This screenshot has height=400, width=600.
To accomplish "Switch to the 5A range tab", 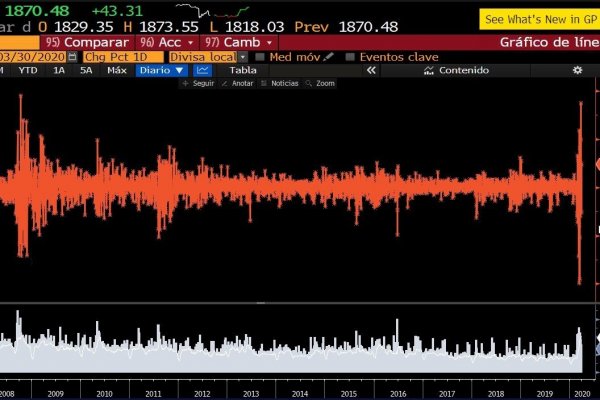I will pos(86,70).
